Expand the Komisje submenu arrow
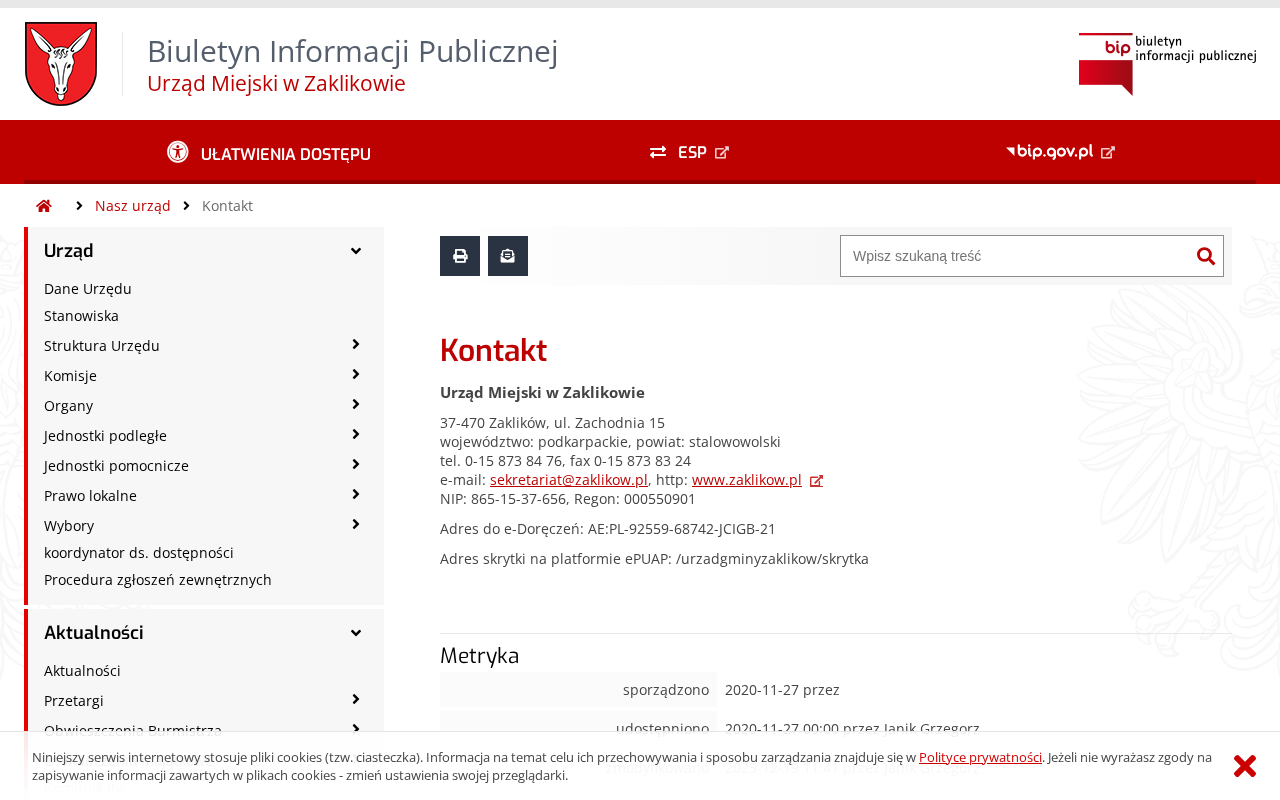This screenshot has height=800, width=1280. coord(356,374)
